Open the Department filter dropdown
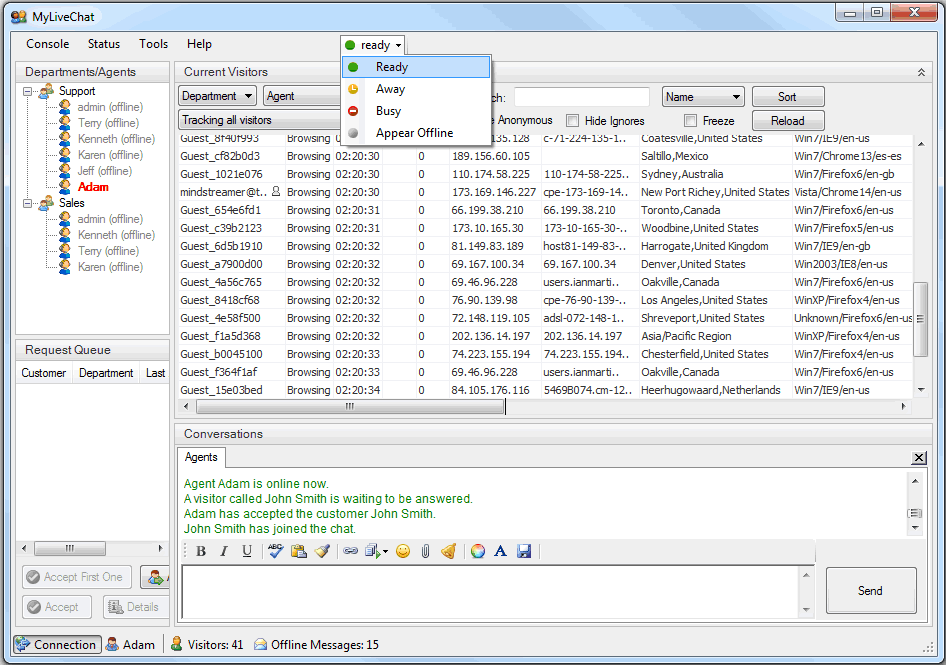 pyautogui.click(x=217, y=95)
